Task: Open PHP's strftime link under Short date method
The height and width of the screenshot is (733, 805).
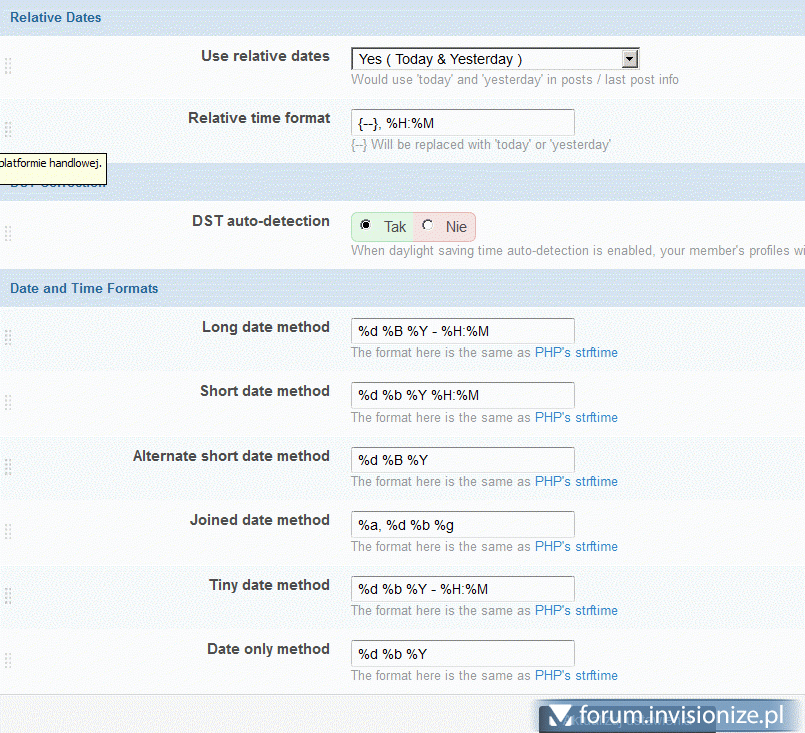Action: pyautogui.click(x=576, y=417)
